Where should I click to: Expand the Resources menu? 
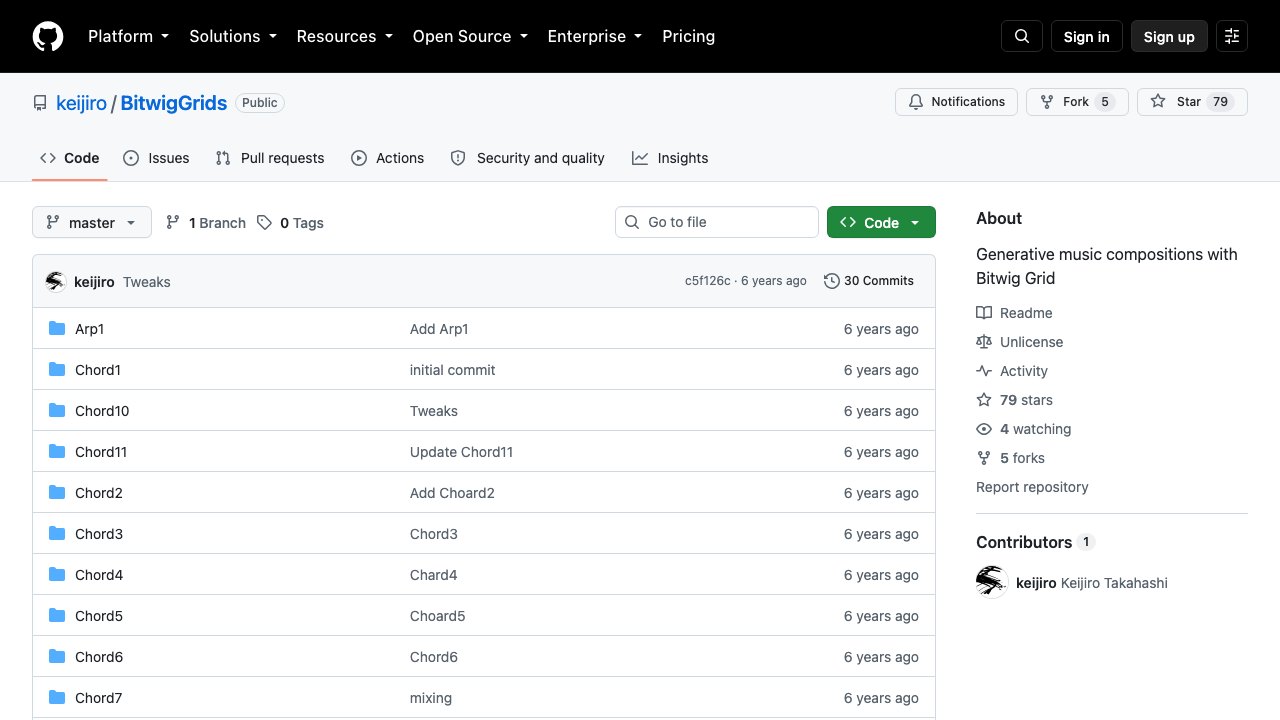pos(344,36)
